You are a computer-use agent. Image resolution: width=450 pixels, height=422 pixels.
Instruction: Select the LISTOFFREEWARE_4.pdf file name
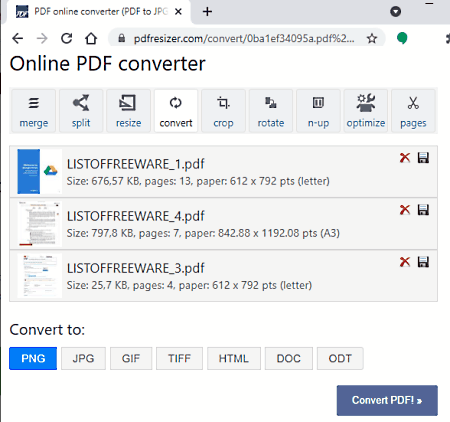[136, 216]
